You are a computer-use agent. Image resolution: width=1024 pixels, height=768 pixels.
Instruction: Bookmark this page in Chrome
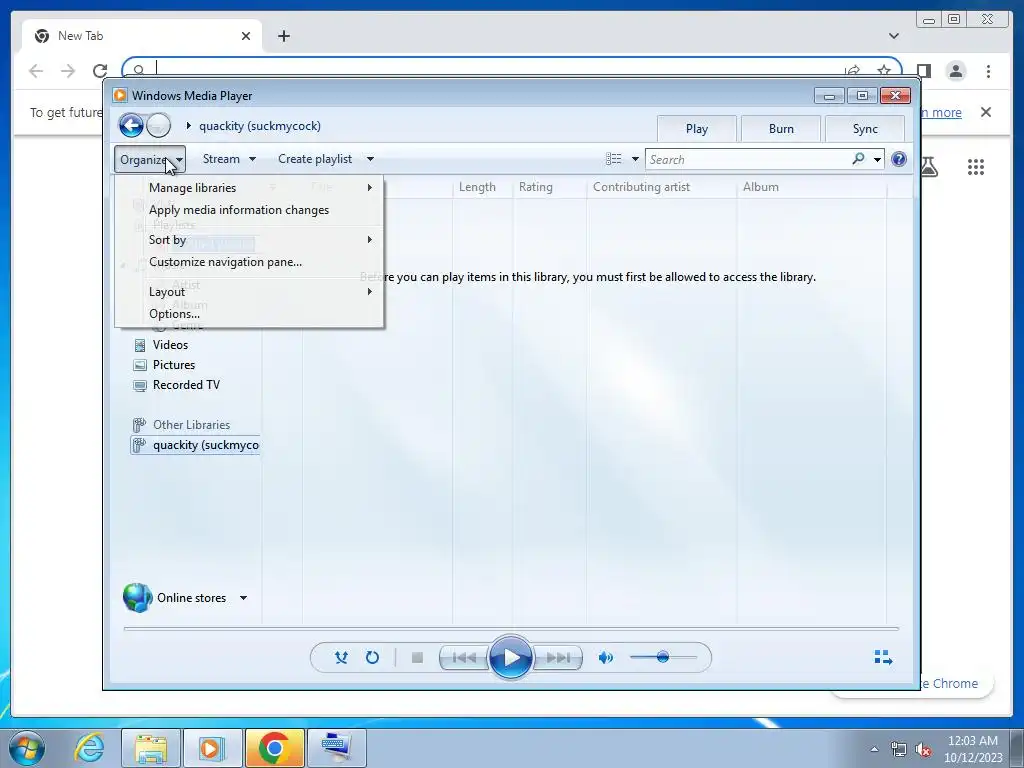(884, 71)
